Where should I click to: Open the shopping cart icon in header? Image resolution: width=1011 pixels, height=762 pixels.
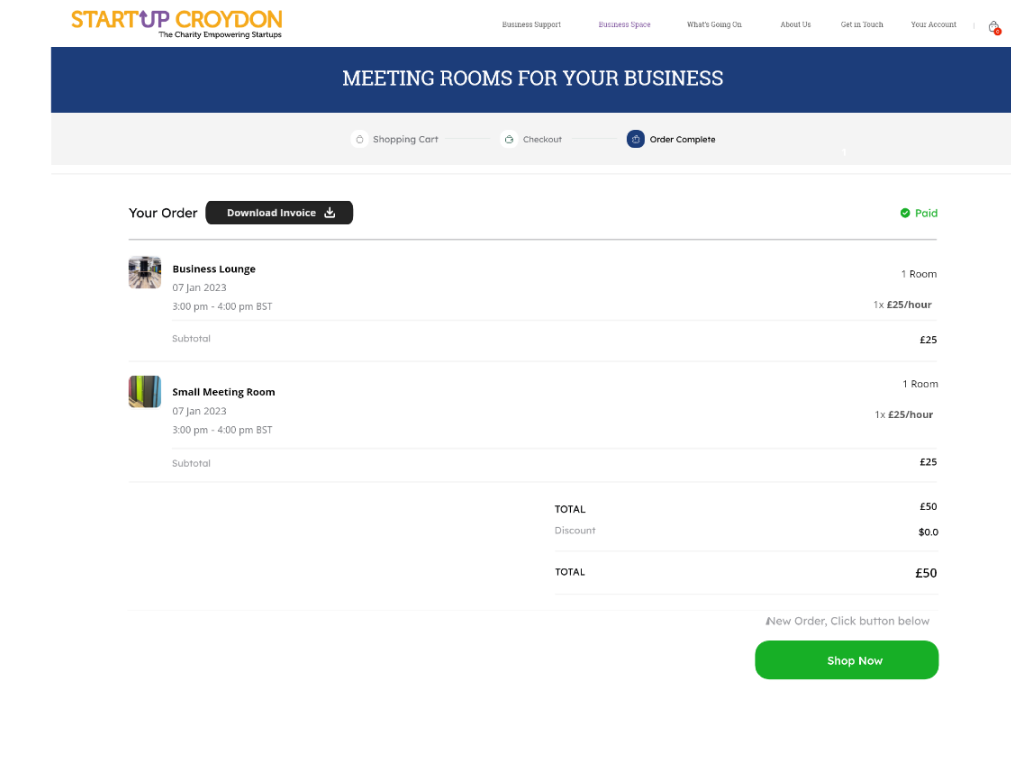(994, 26)
